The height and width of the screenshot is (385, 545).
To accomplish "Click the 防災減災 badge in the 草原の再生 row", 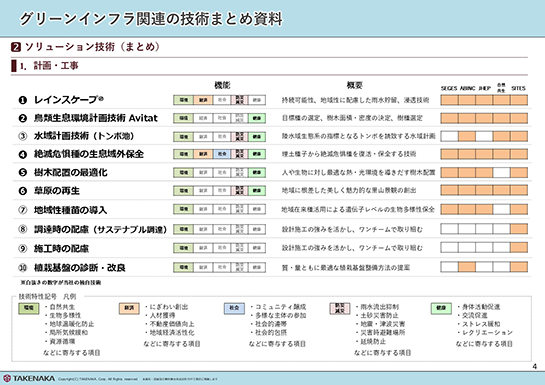I will pos(239,190).
